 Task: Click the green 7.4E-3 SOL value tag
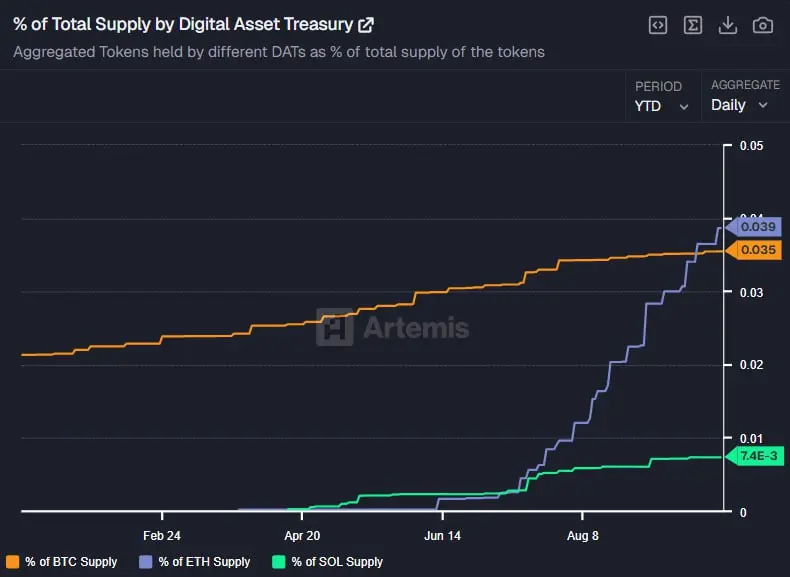[x=757, y=456]
